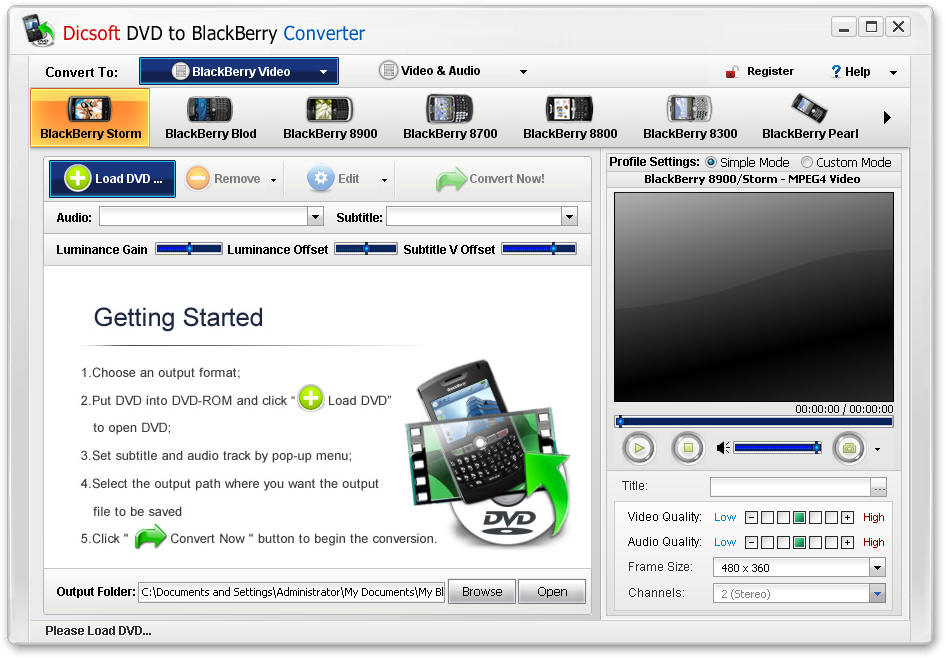Click the Register link
Viewport: 945px width, 658px height.
pos(770,71)
